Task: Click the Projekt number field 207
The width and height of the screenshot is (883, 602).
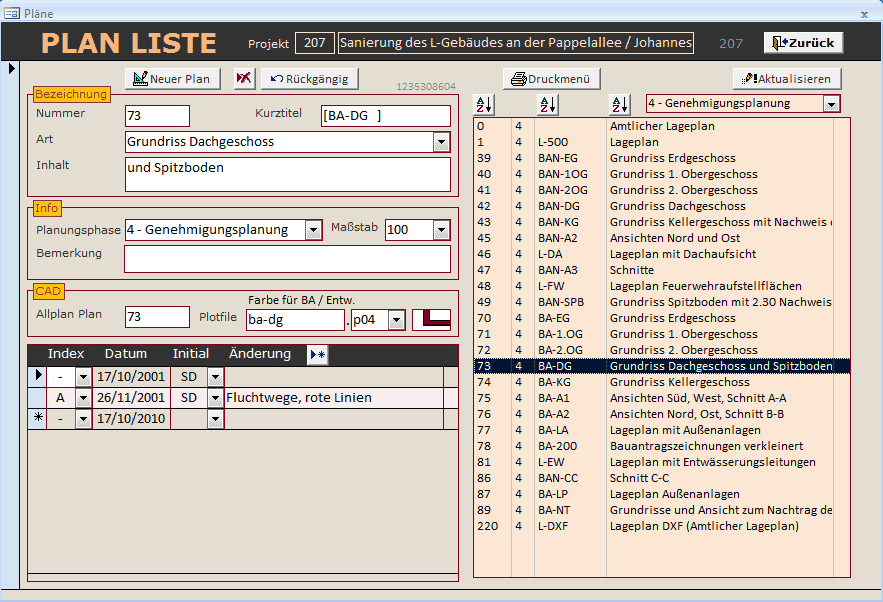Action: click(x=314, y=43)
